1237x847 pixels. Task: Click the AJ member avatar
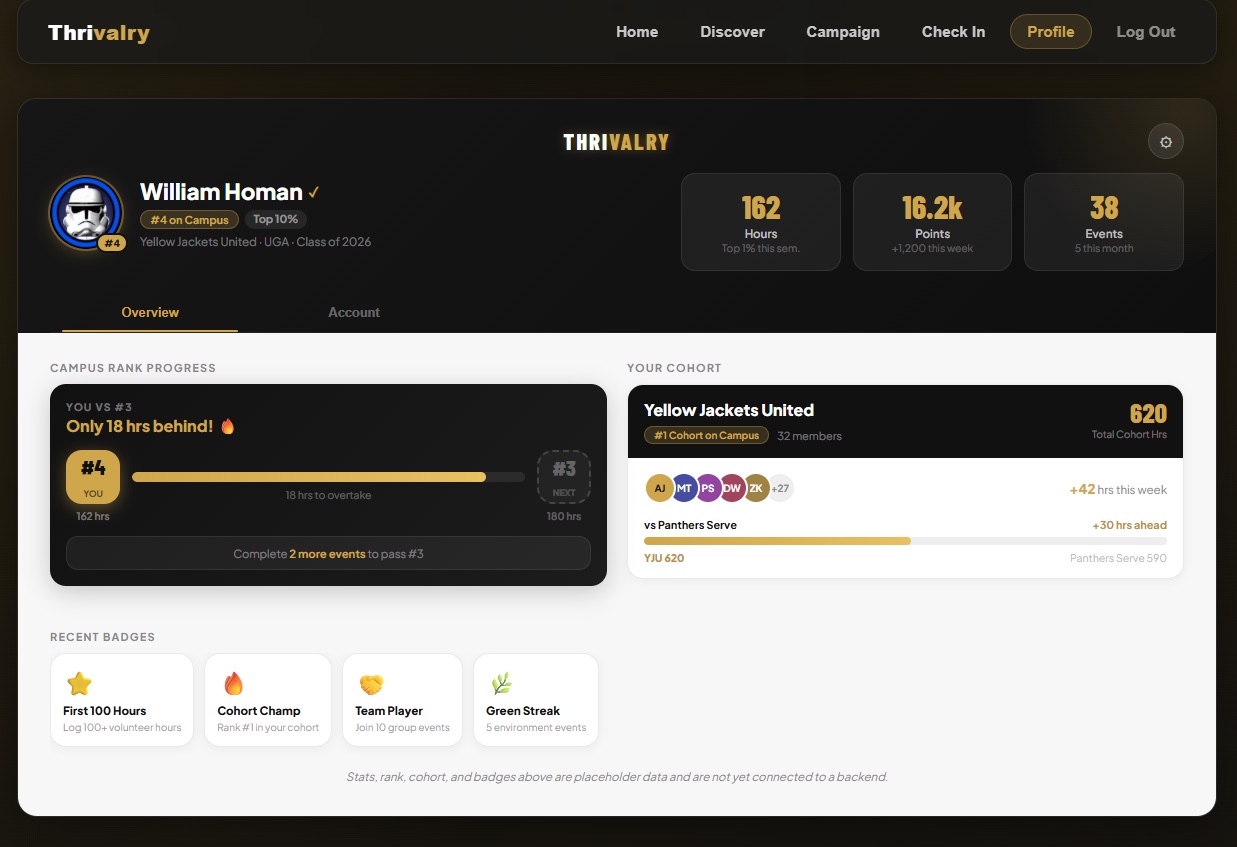660,488
